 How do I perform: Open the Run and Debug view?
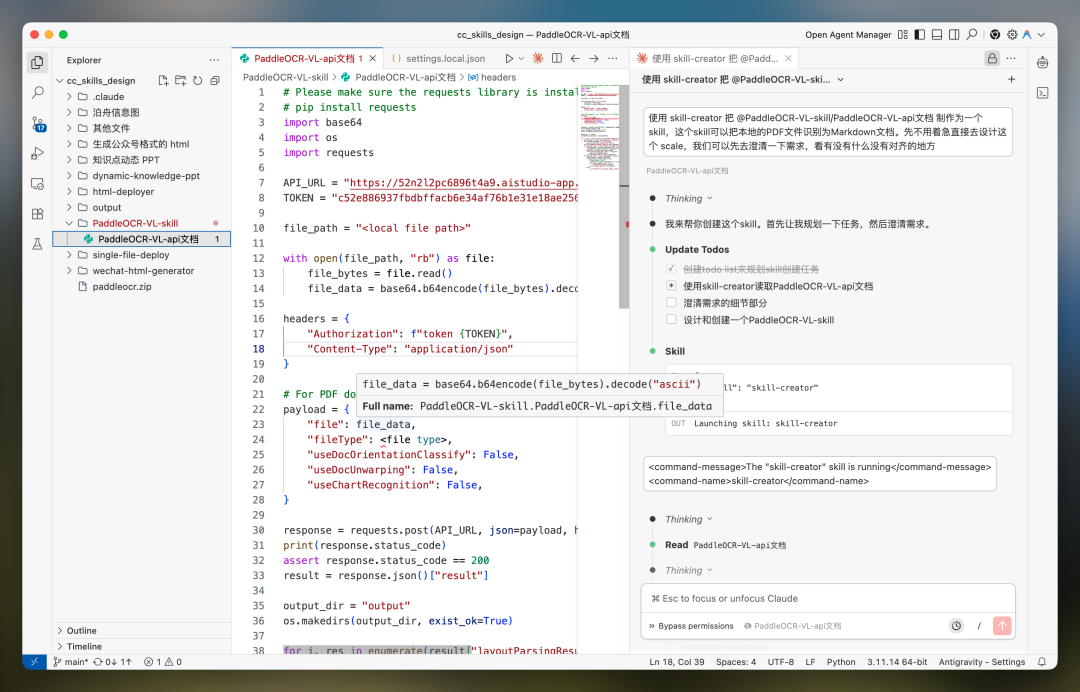pyautogui.click(x=37, y=153)
